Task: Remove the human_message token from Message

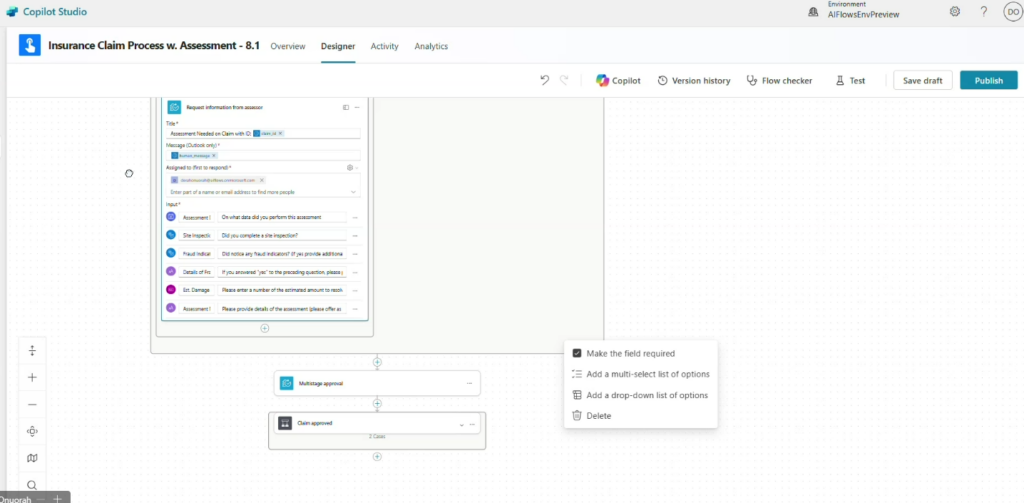Action: [214, 155]
